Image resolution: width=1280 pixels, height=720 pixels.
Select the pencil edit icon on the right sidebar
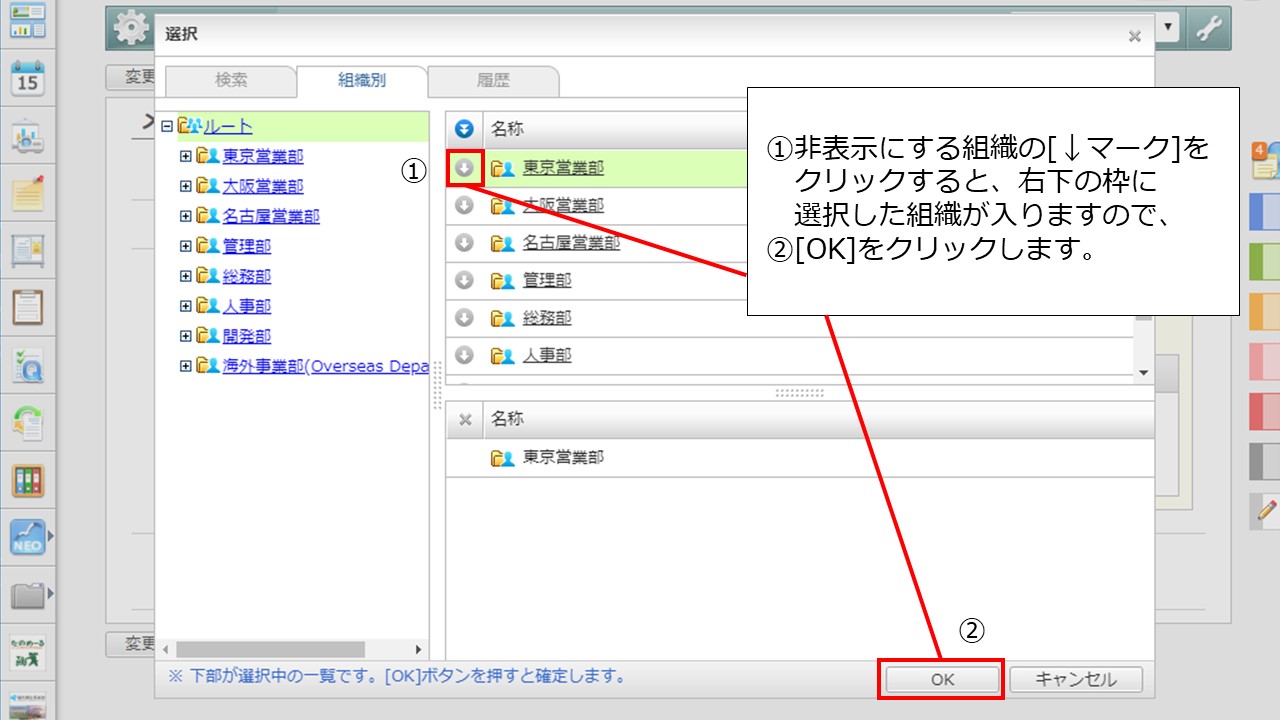1263,500
